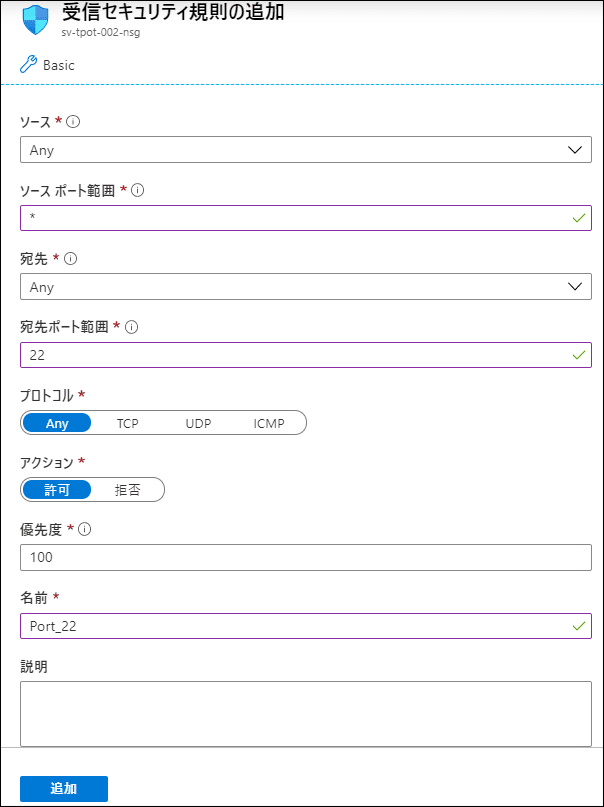604x807 pixels.
Task: Click green checkmark in 名前 field
Action: coord(577,626)
